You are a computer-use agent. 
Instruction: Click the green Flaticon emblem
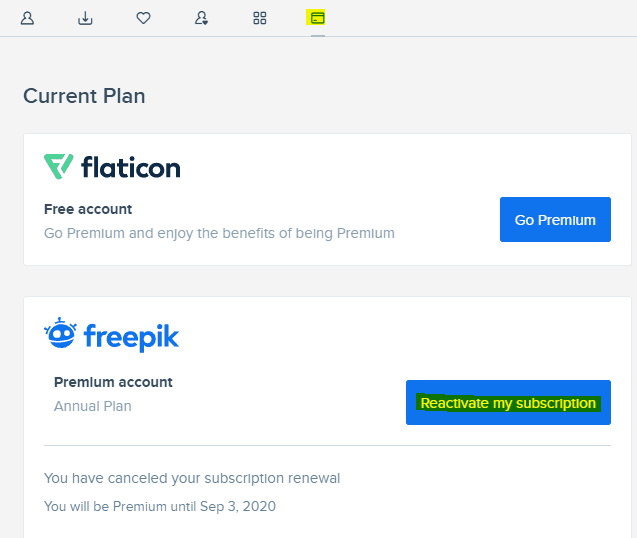[59, 166]
